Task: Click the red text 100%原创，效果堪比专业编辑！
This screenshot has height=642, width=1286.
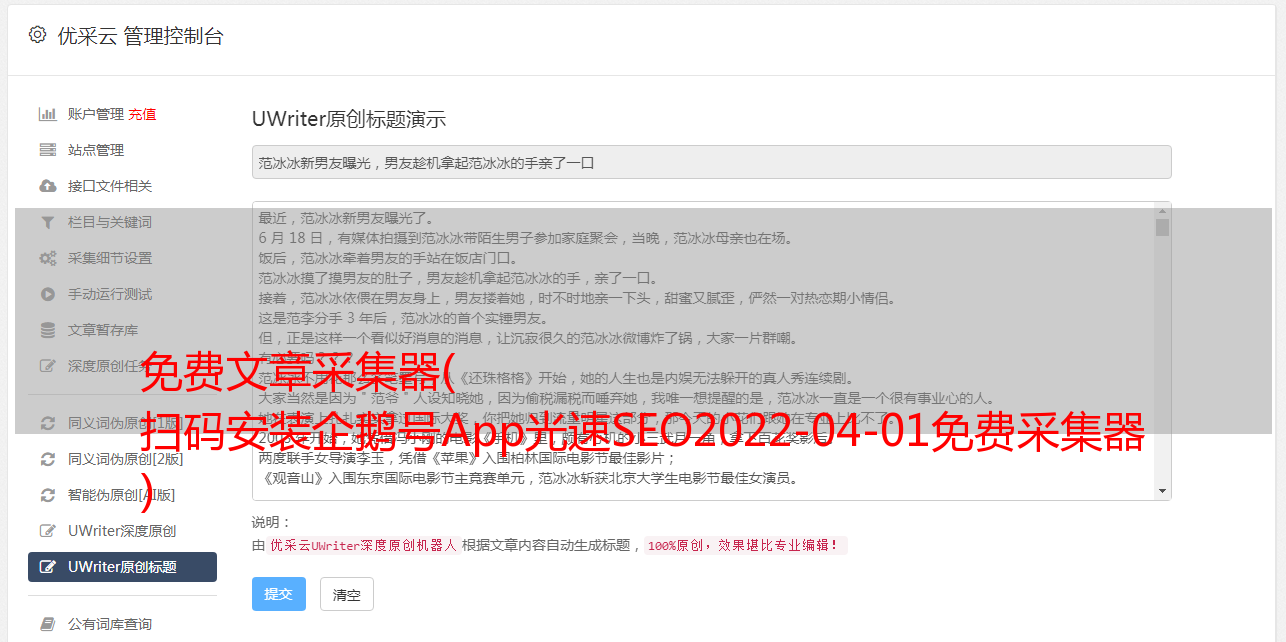Action: click(746, 546)
